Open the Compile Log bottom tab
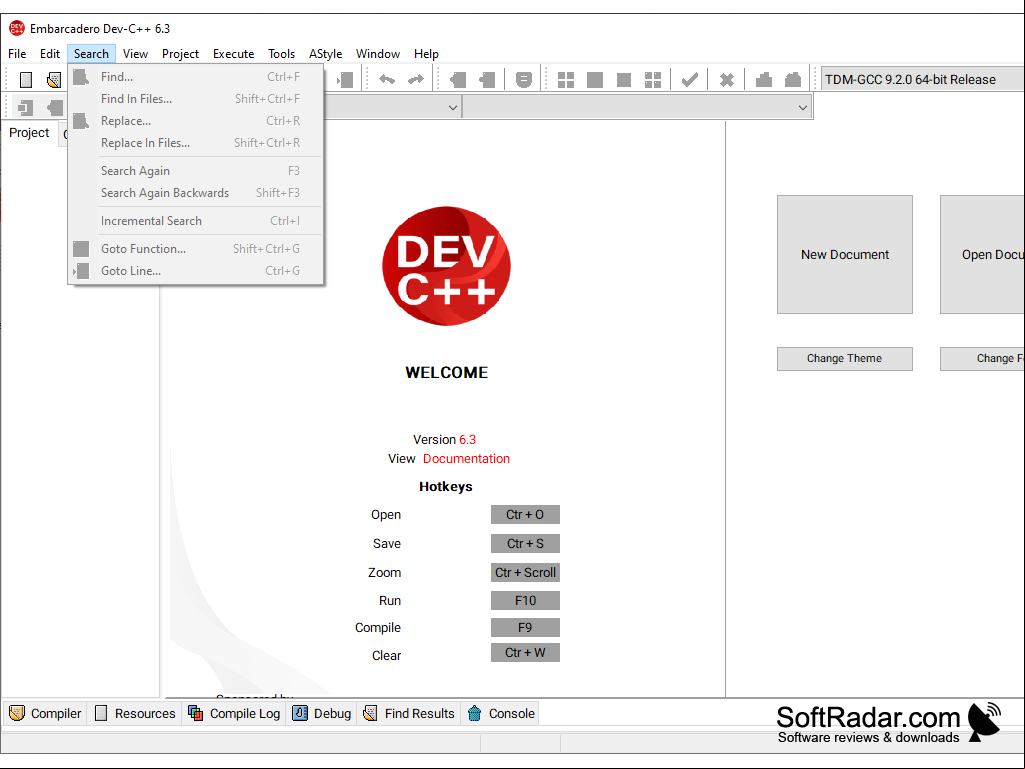 [x=234, y=713]
